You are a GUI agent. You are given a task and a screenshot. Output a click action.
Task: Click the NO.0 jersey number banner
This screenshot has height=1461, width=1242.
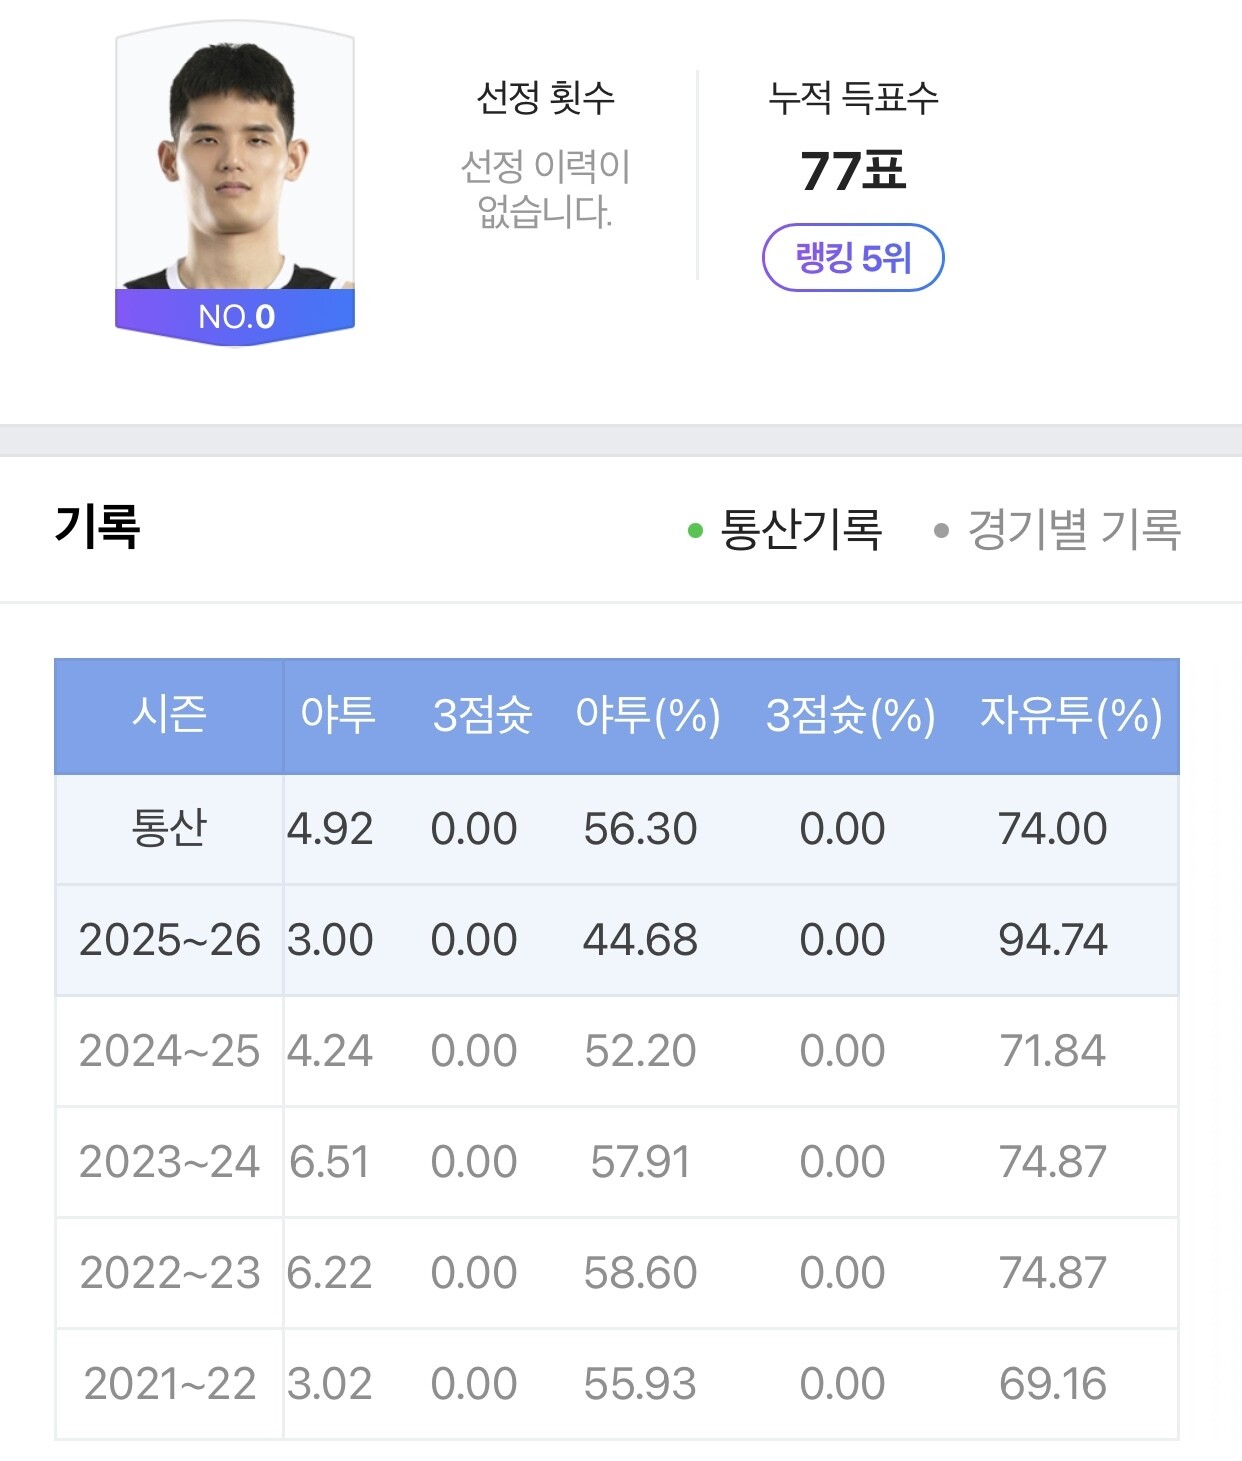pos(236,317)
